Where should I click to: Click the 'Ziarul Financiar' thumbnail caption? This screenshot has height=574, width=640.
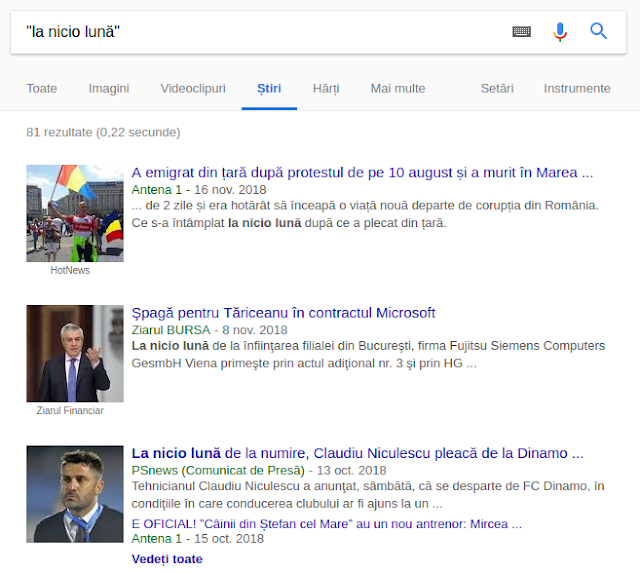click(x=70, y=410)
